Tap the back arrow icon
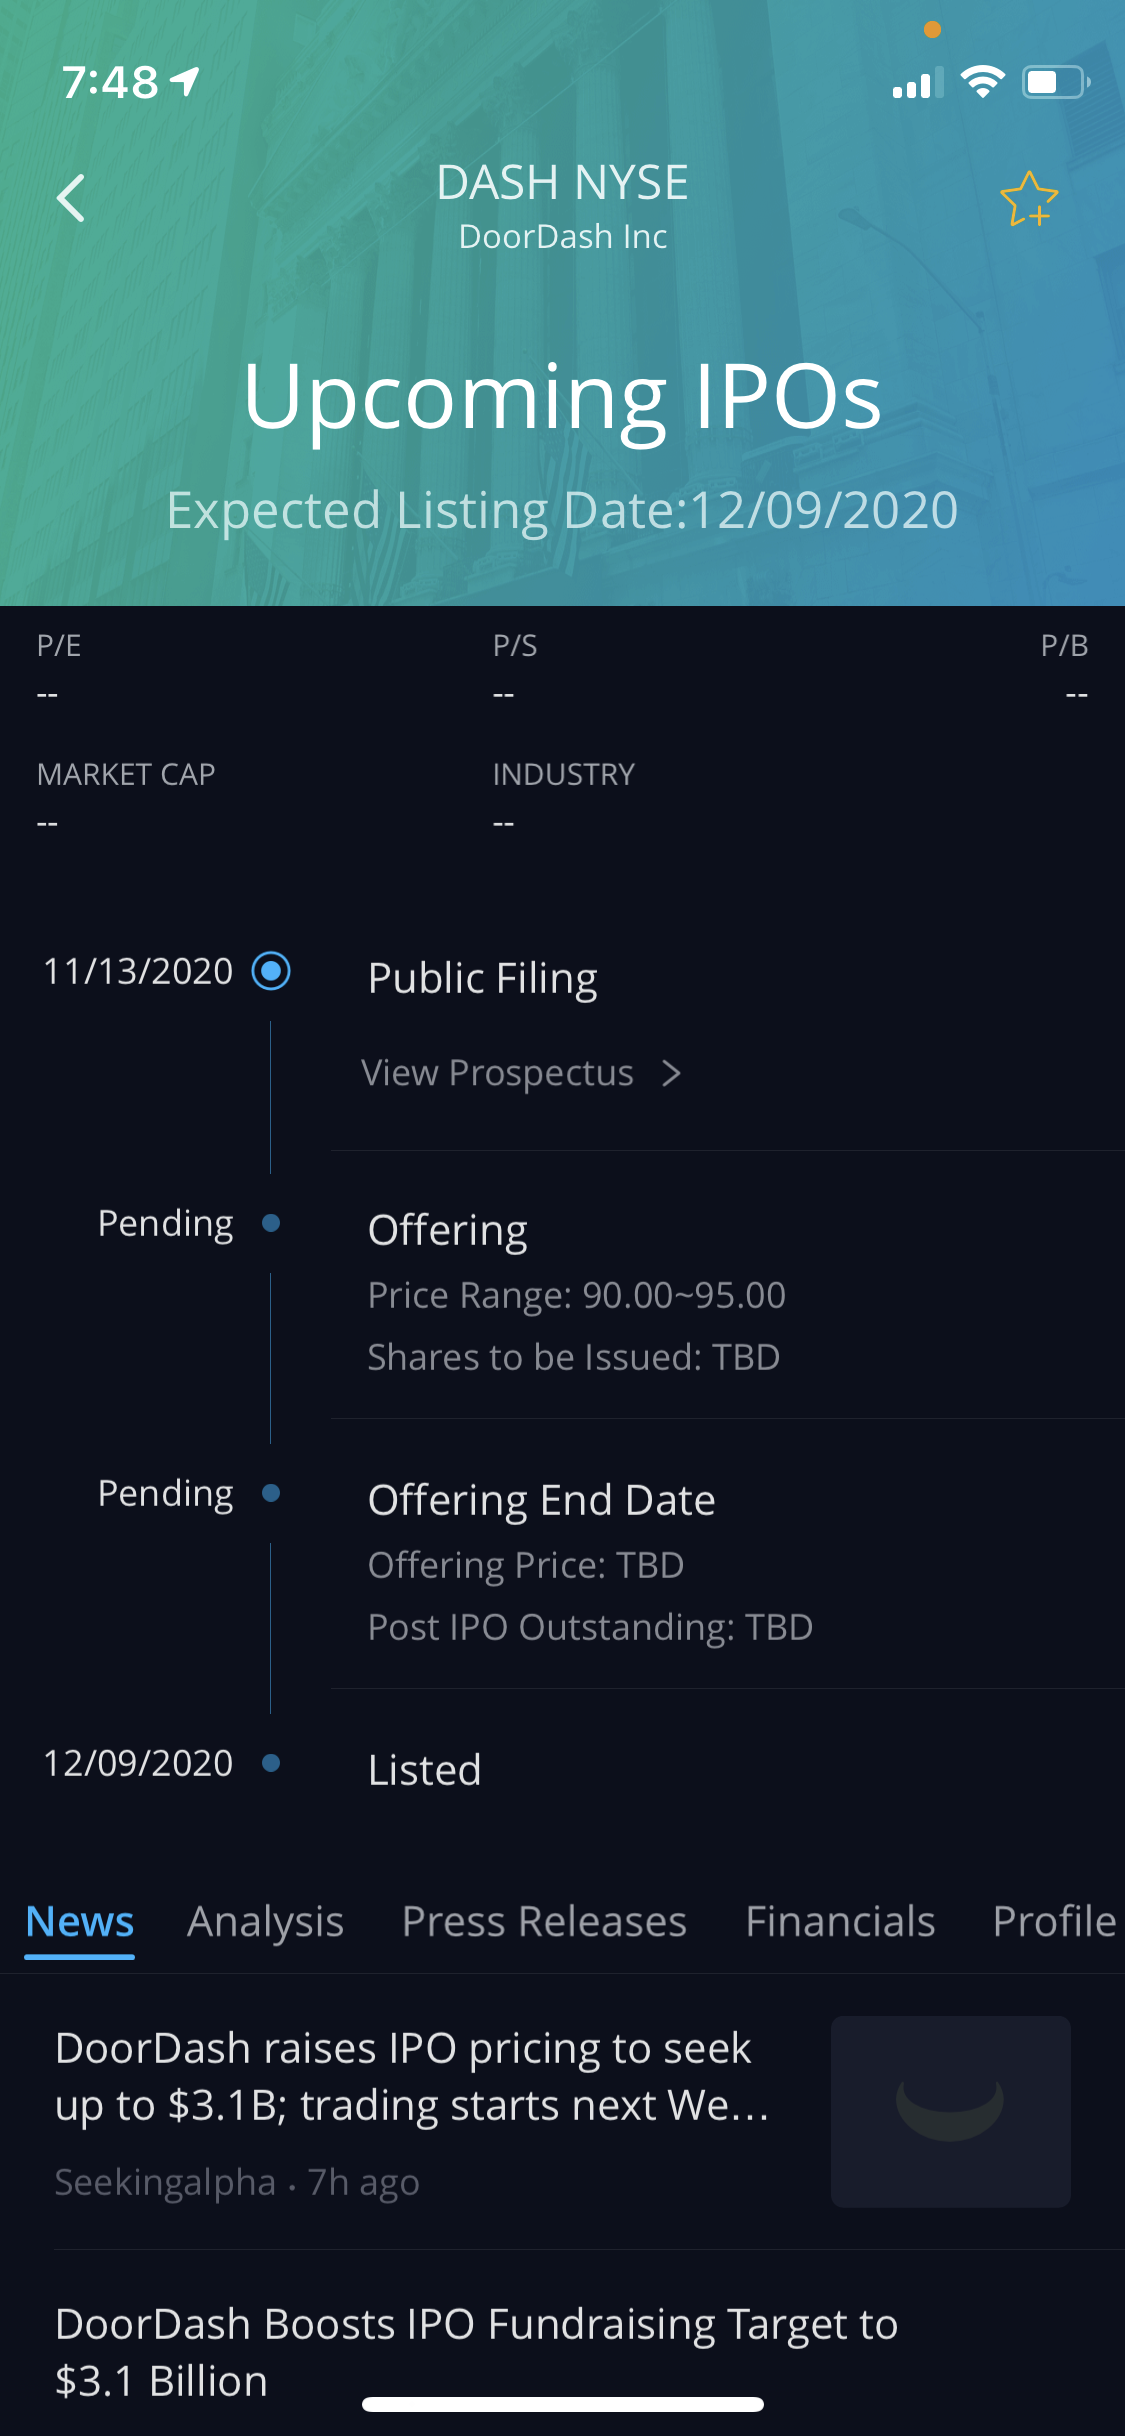 pos(71,198)
